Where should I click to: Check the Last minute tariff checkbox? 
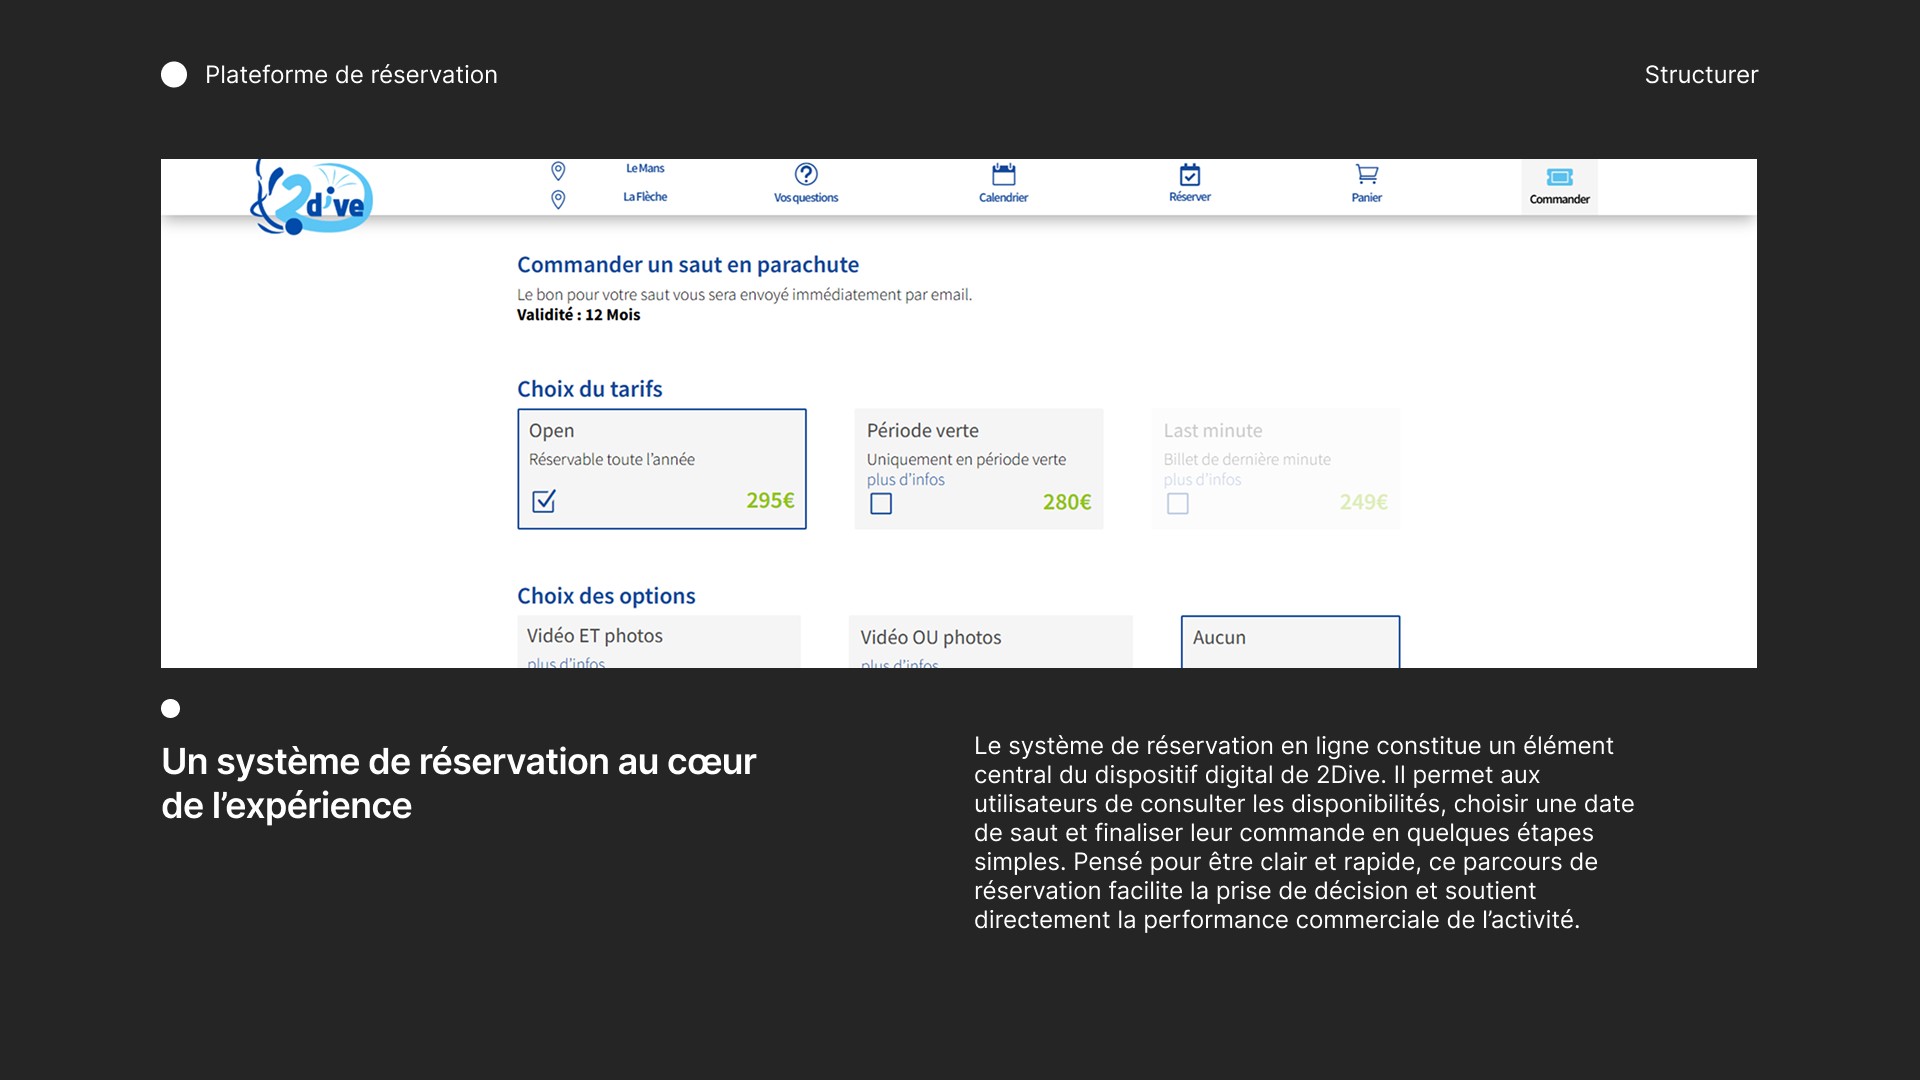(1178, 503)
